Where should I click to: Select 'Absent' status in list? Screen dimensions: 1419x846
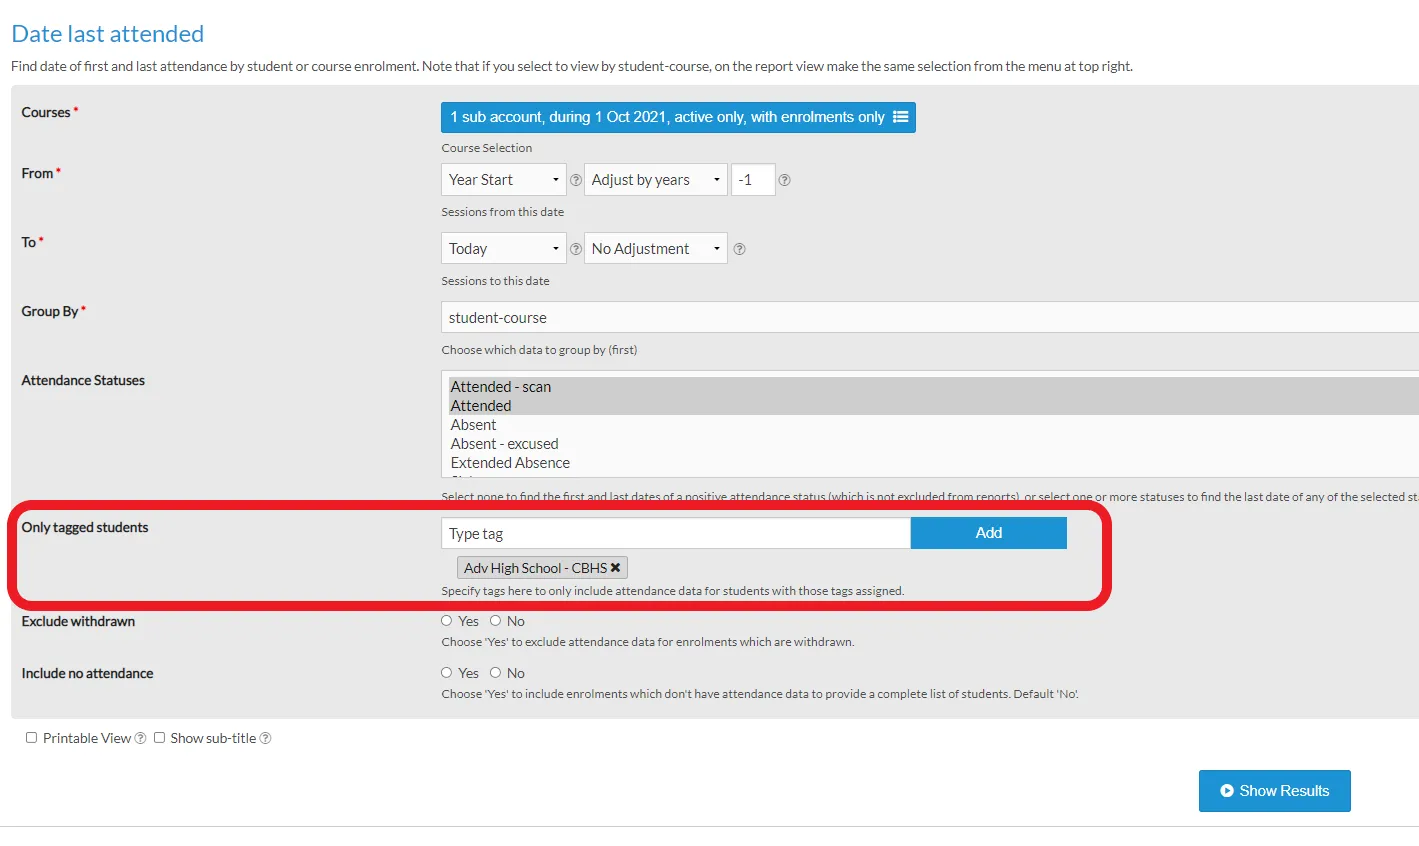[x=933, y=425]
